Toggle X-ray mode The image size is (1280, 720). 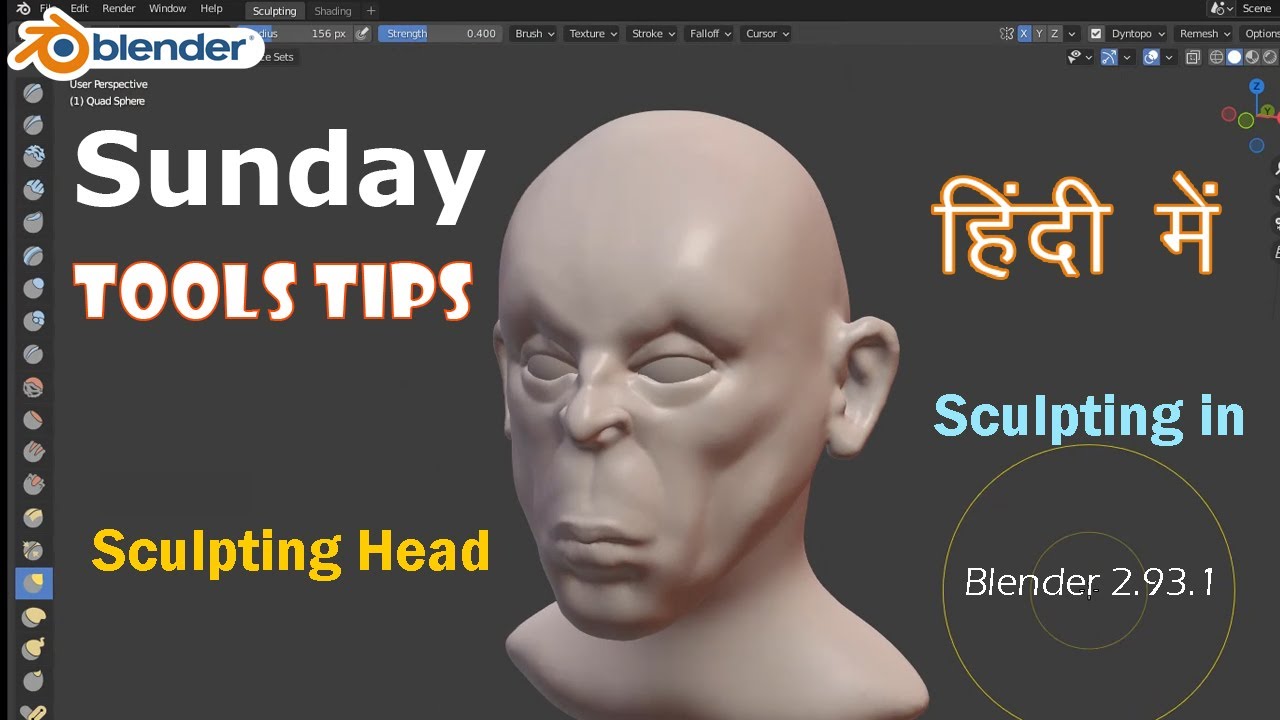[1193, 58]
